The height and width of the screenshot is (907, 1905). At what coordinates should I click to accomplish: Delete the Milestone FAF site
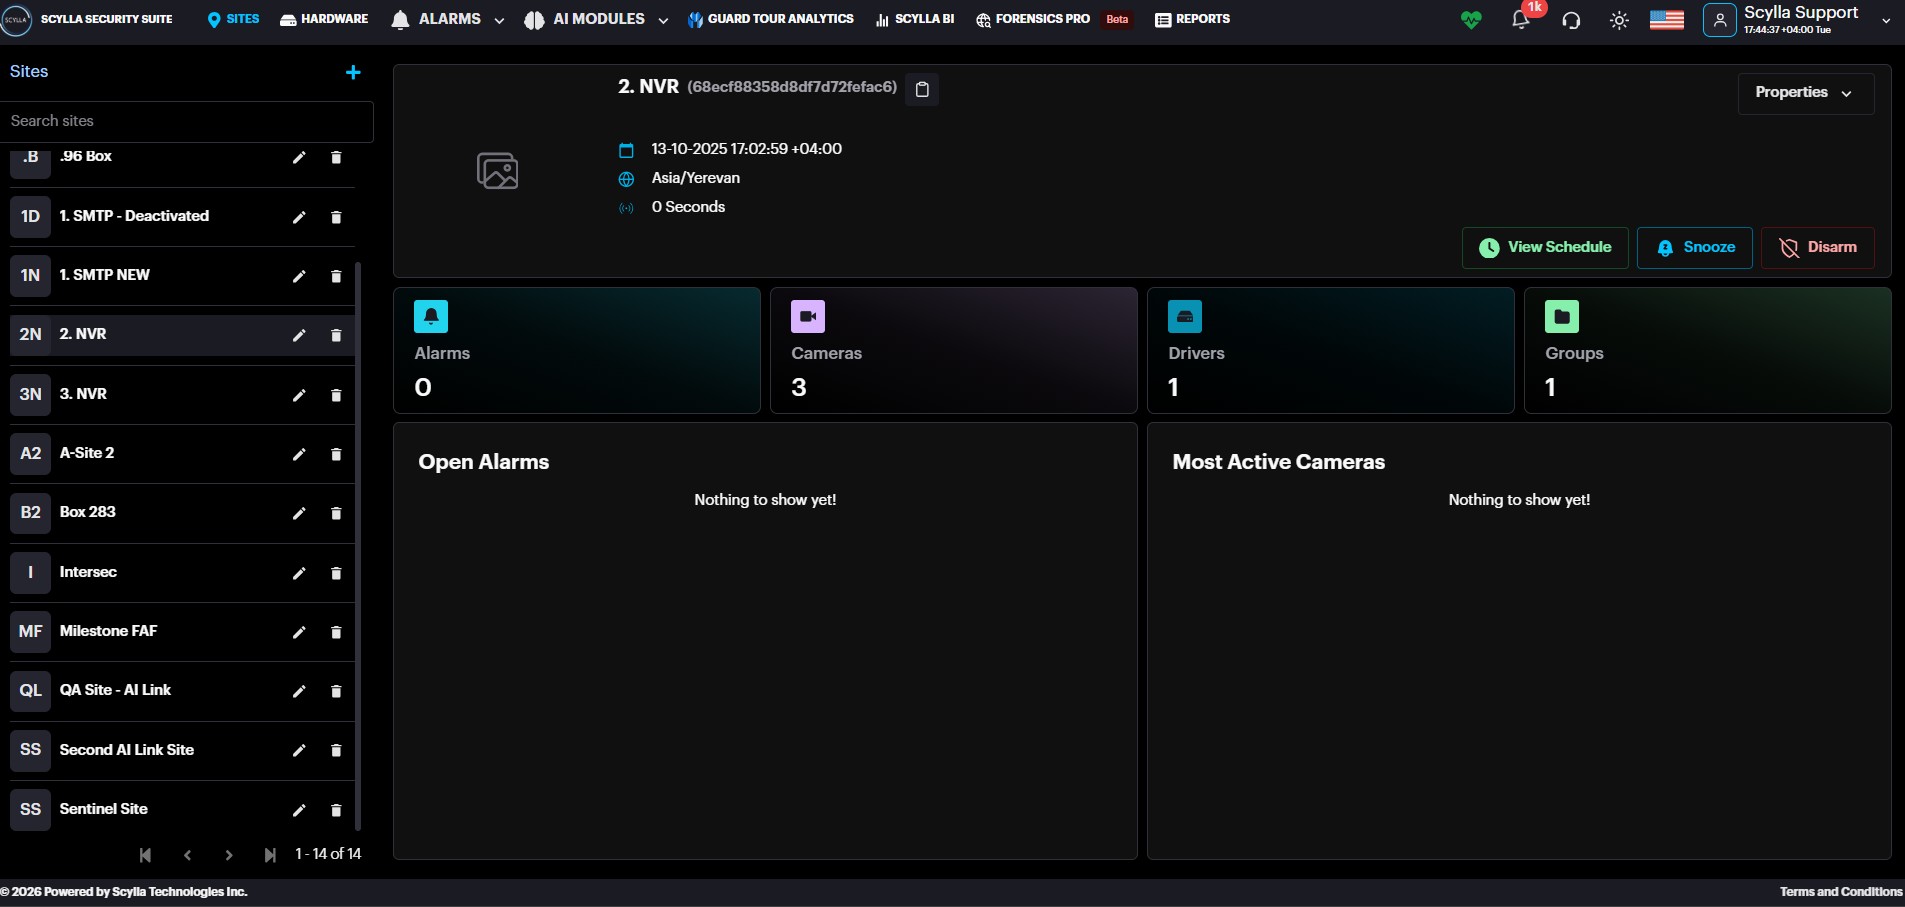coord(336,632)
